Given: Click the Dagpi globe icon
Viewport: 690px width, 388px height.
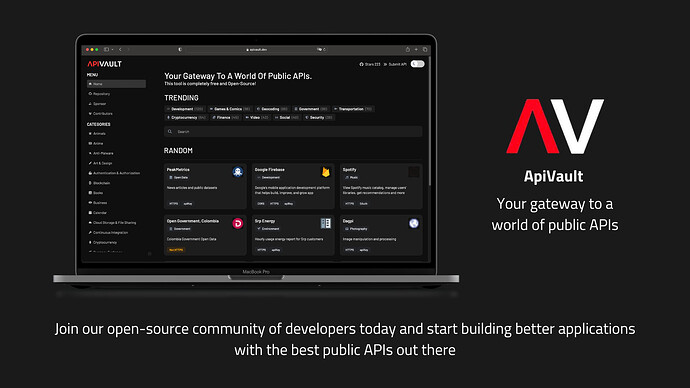Looking at the screenshot, I should click(414, 223).
